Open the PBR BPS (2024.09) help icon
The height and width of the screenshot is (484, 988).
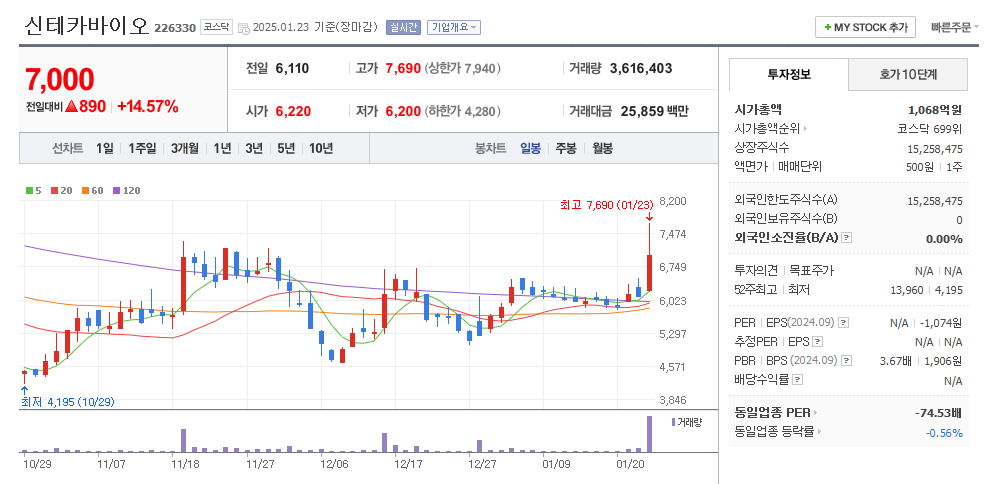click(847, 361)
